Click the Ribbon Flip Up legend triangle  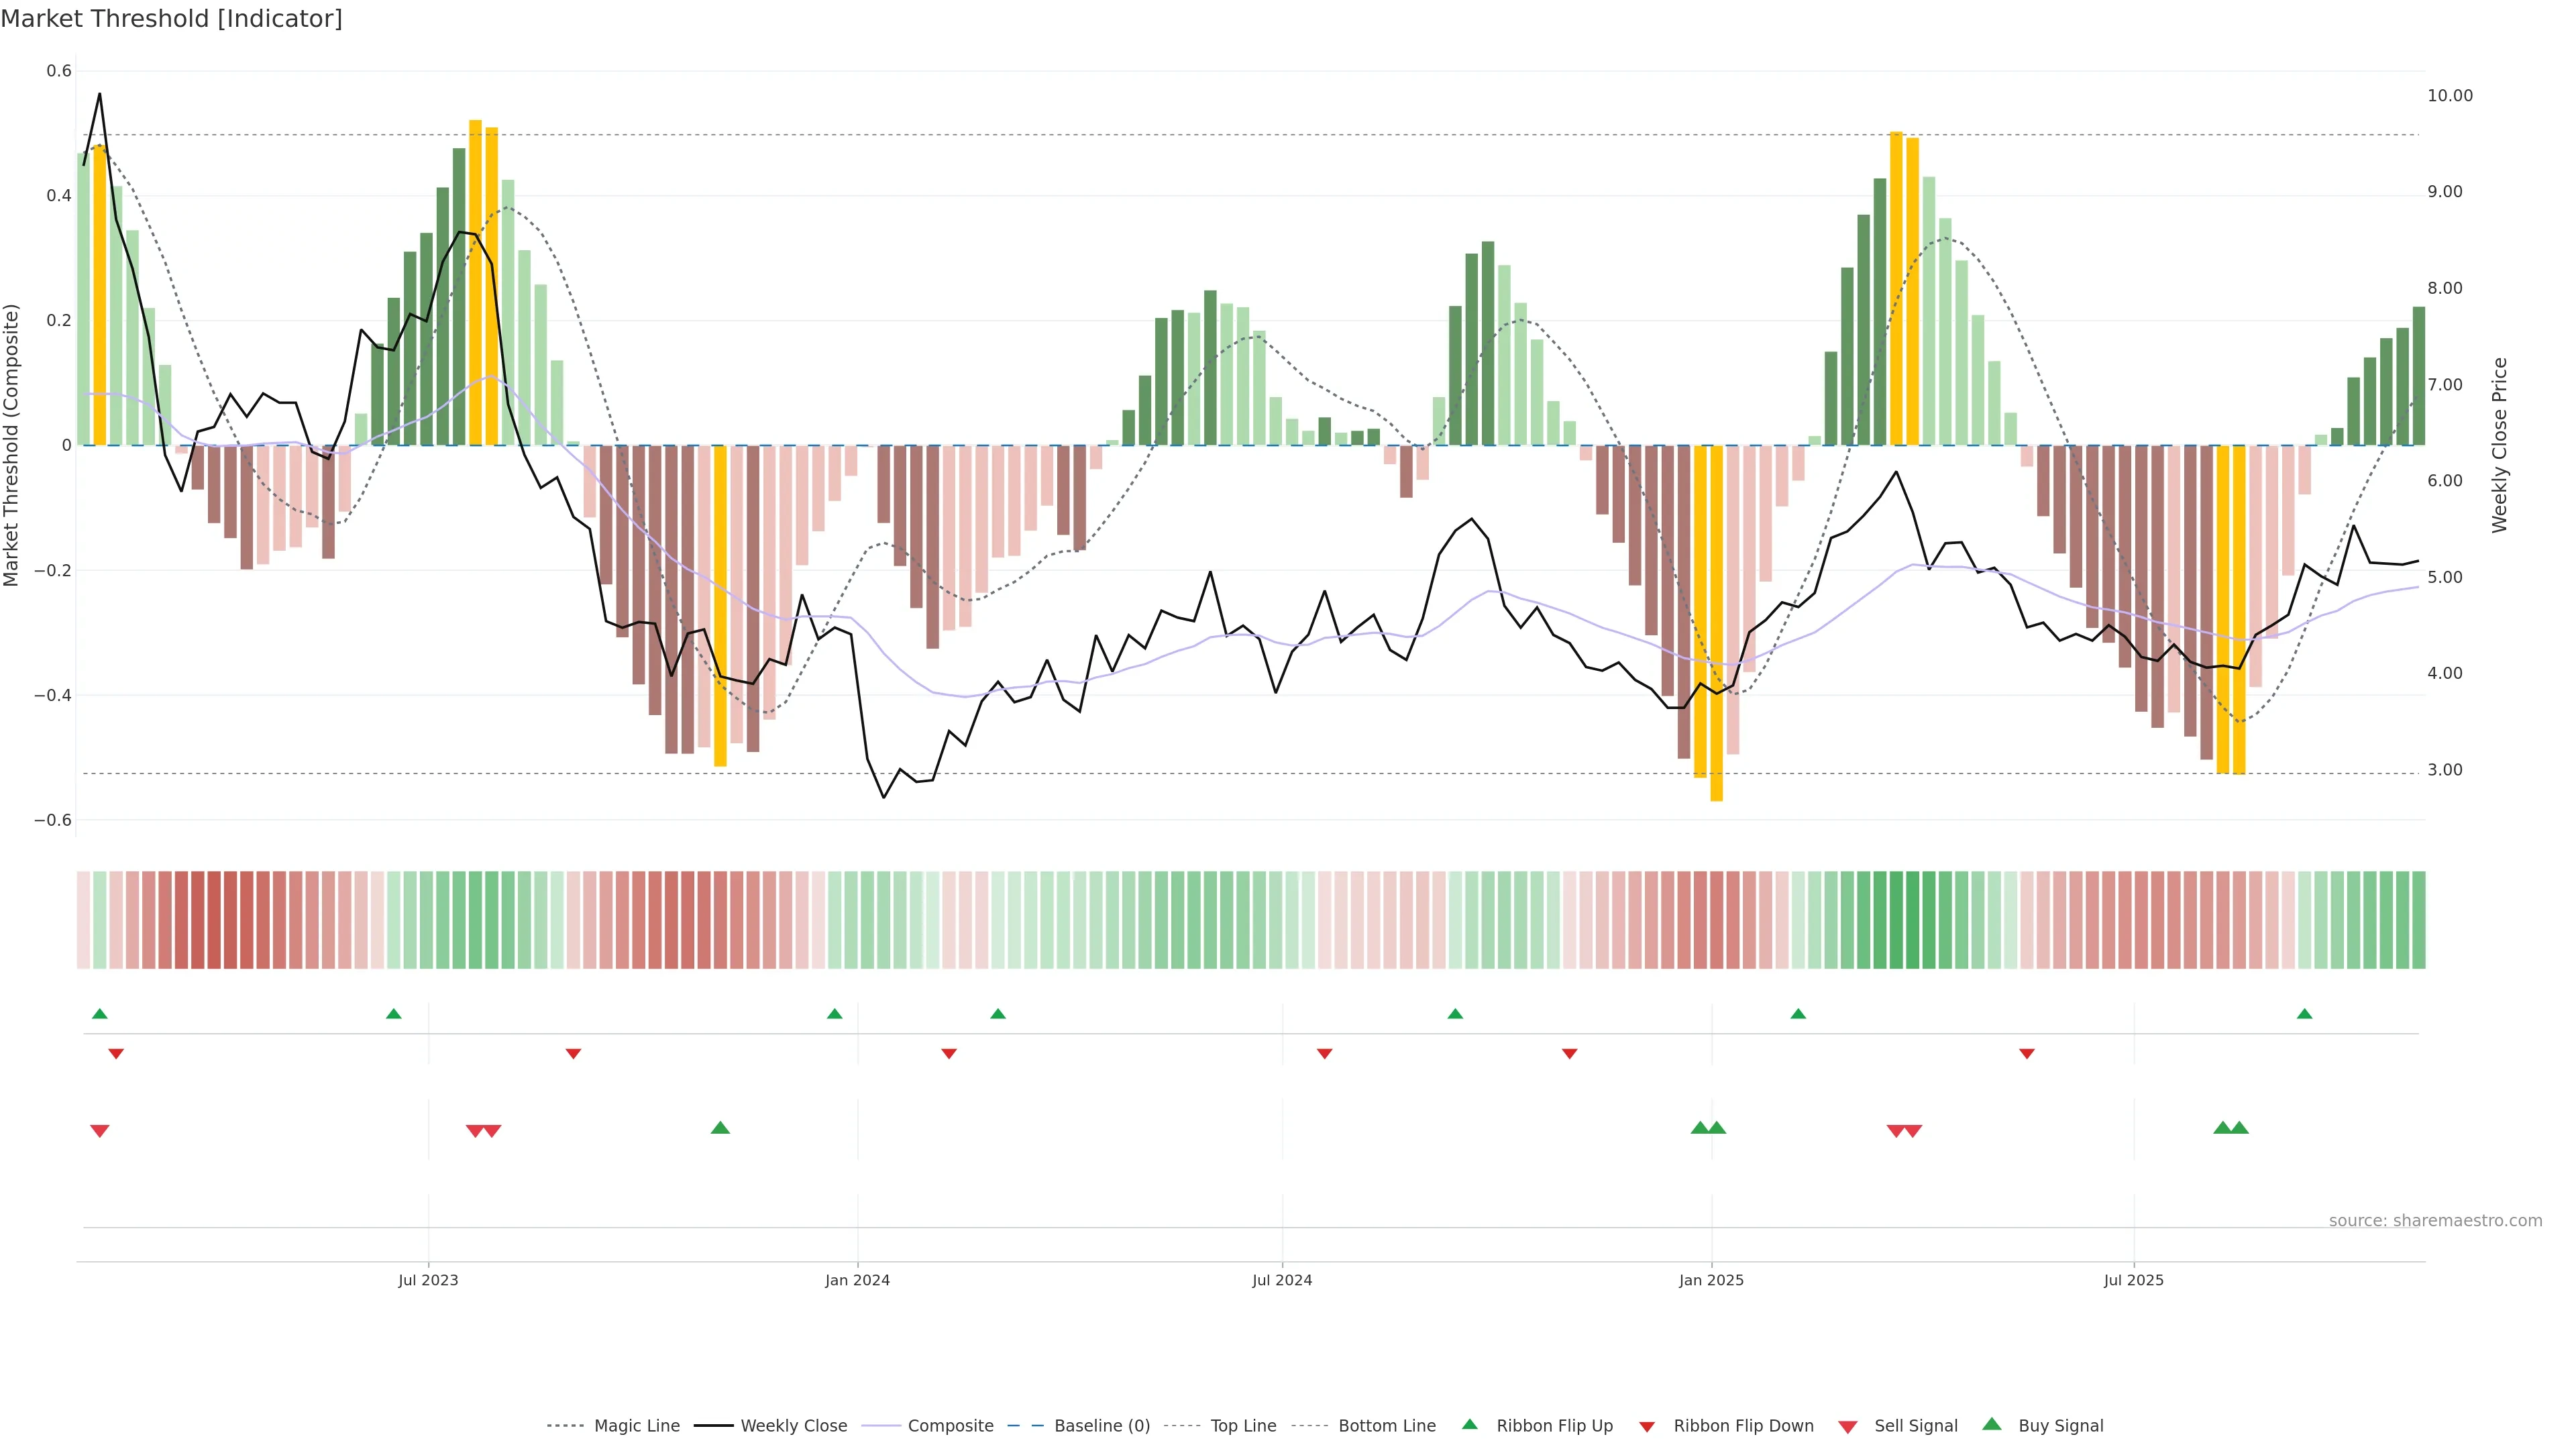tap(1469, 1424)
